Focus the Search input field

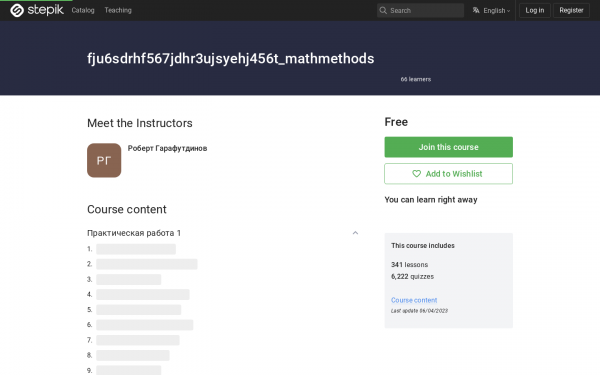(x=420, y=10)
